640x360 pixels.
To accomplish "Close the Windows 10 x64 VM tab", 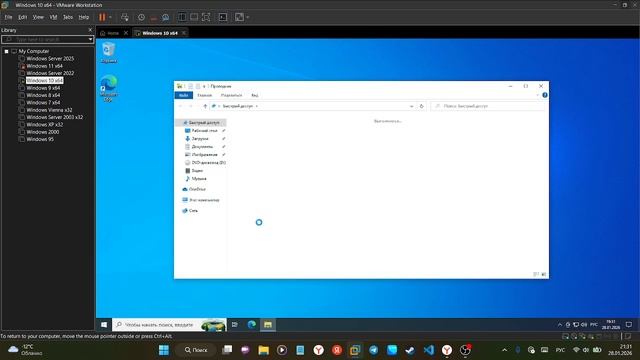I will coord(184,33).
